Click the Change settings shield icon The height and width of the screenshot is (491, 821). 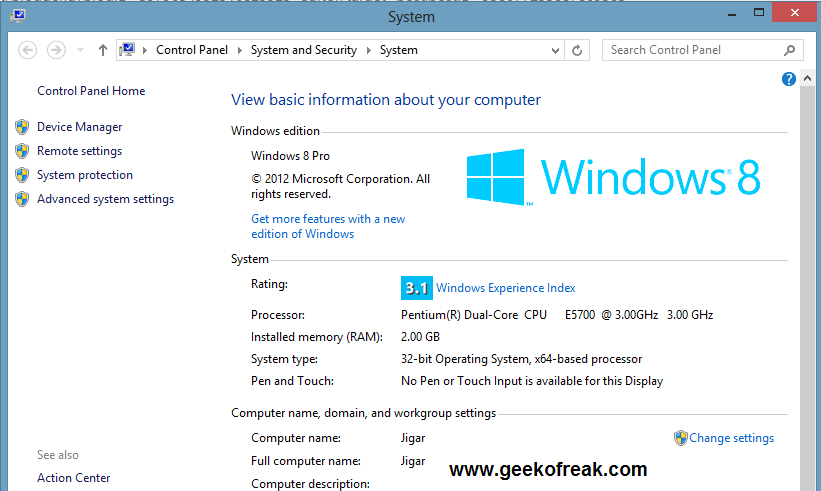click(x=680, y=438)
